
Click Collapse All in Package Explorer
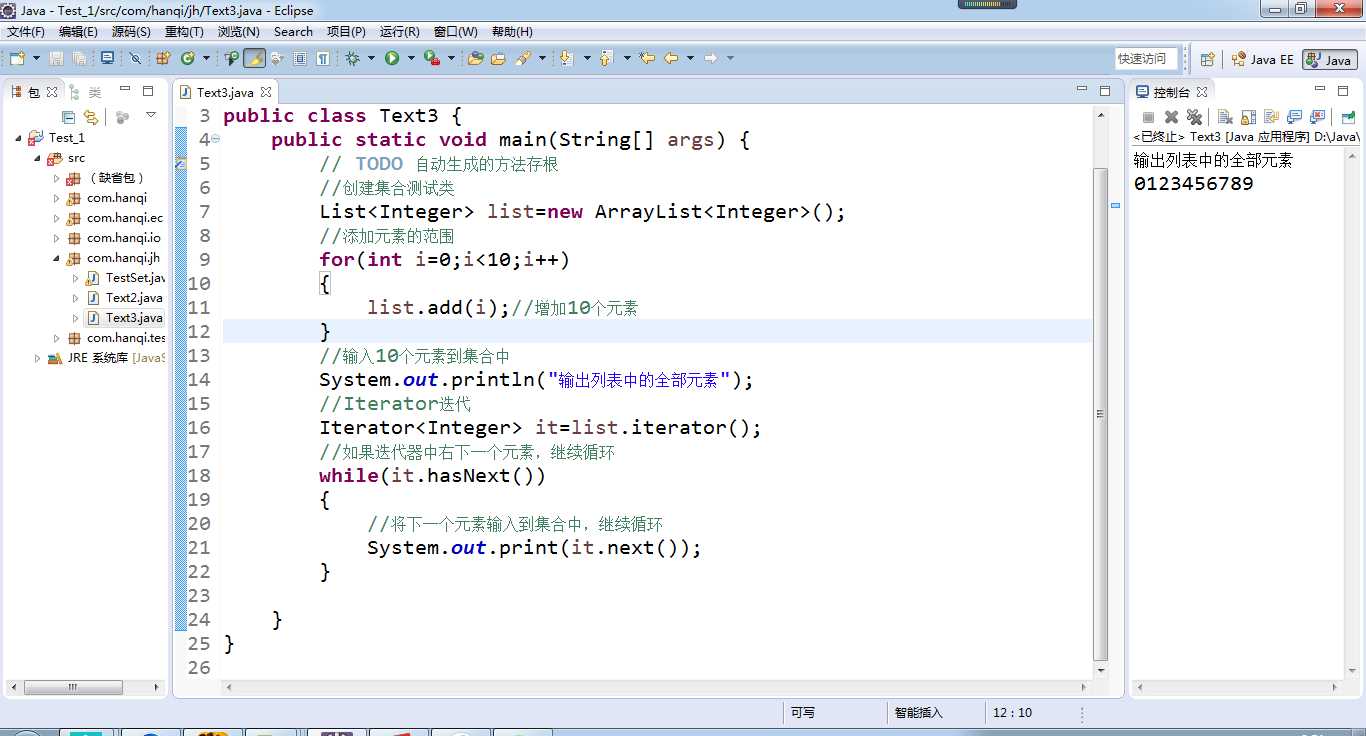point(68,117)
